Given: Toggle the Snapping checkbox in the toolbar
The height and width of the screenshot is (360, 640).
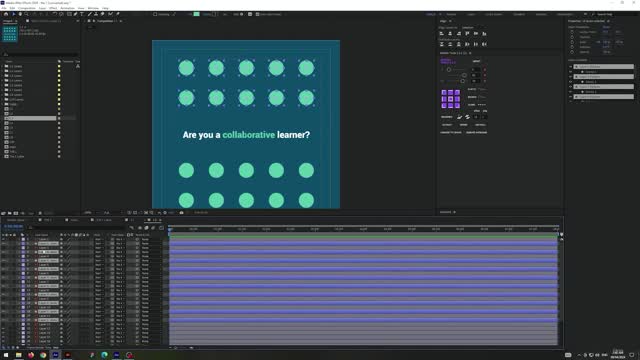Looking at the screenshot, I should pyautogui.click(x=155, y=14).
